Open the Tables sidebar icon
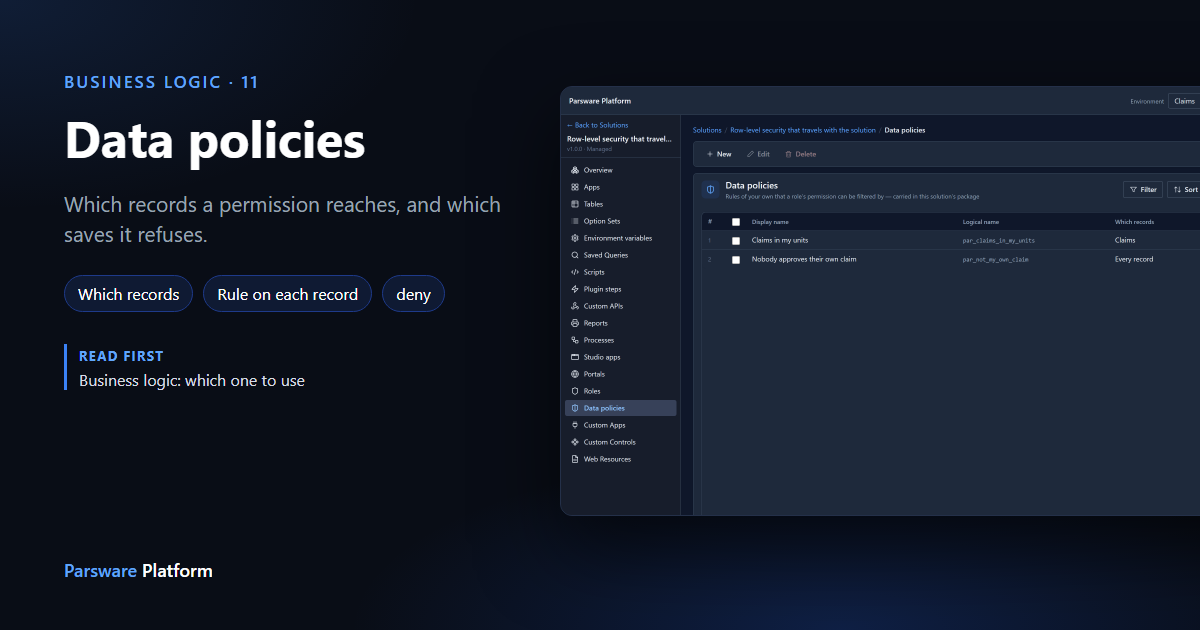Screen dimensions: 1200x630 coord(575,204)
